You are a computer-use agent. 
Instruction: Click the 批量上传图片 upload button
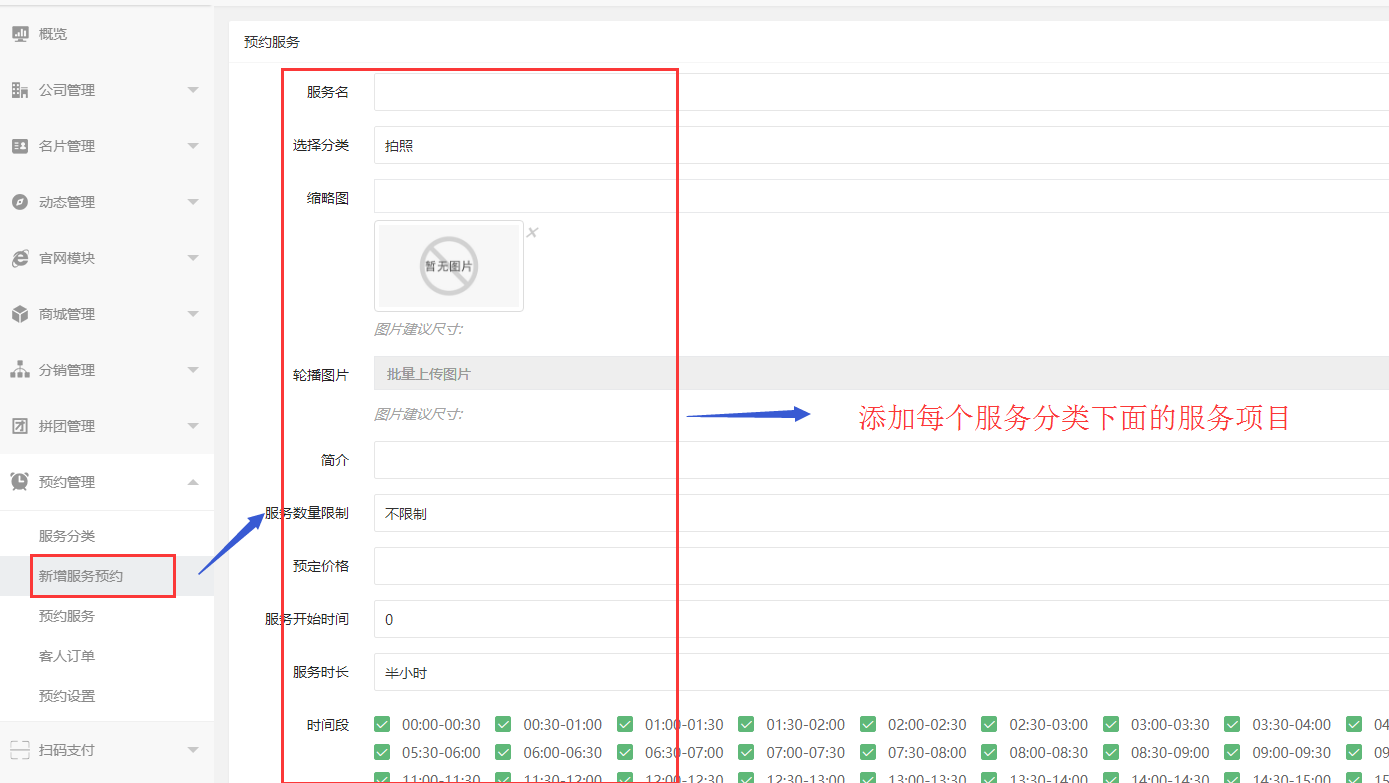[880, 374]
